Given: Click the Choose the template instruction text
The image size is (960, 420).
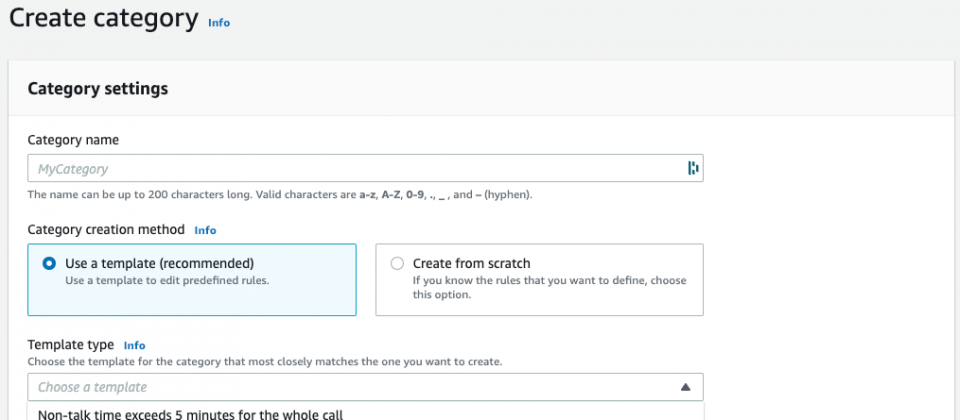Looking at the screenshot, I should (264, 362).
